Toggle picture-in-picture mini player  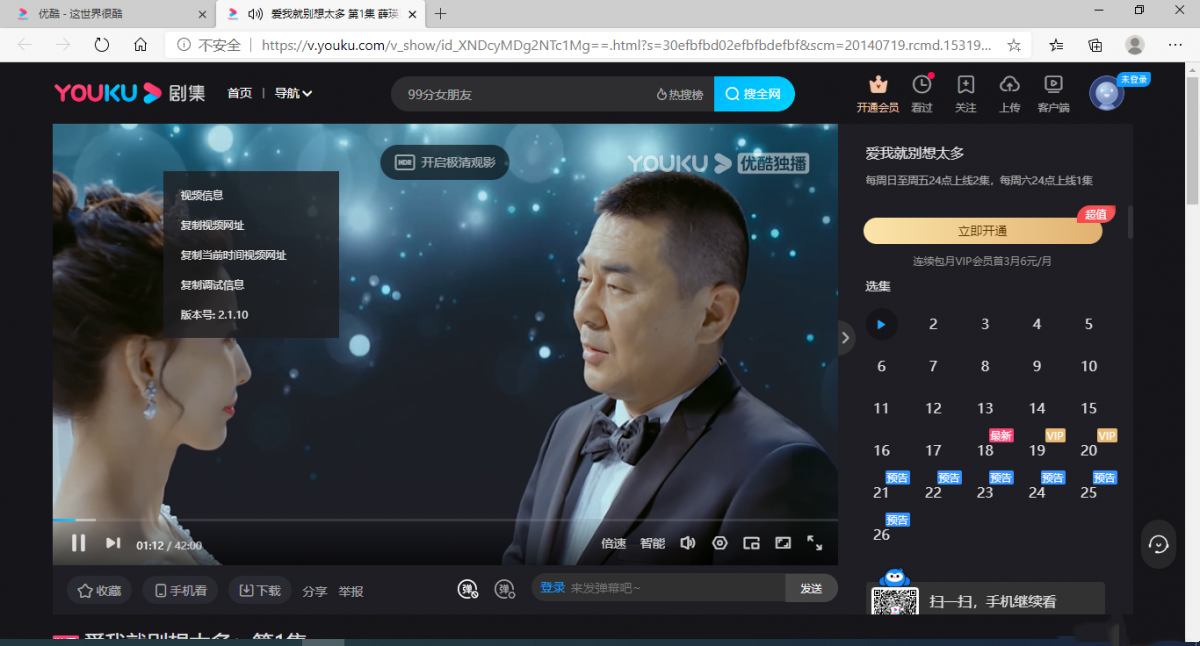tap(751, 543)
